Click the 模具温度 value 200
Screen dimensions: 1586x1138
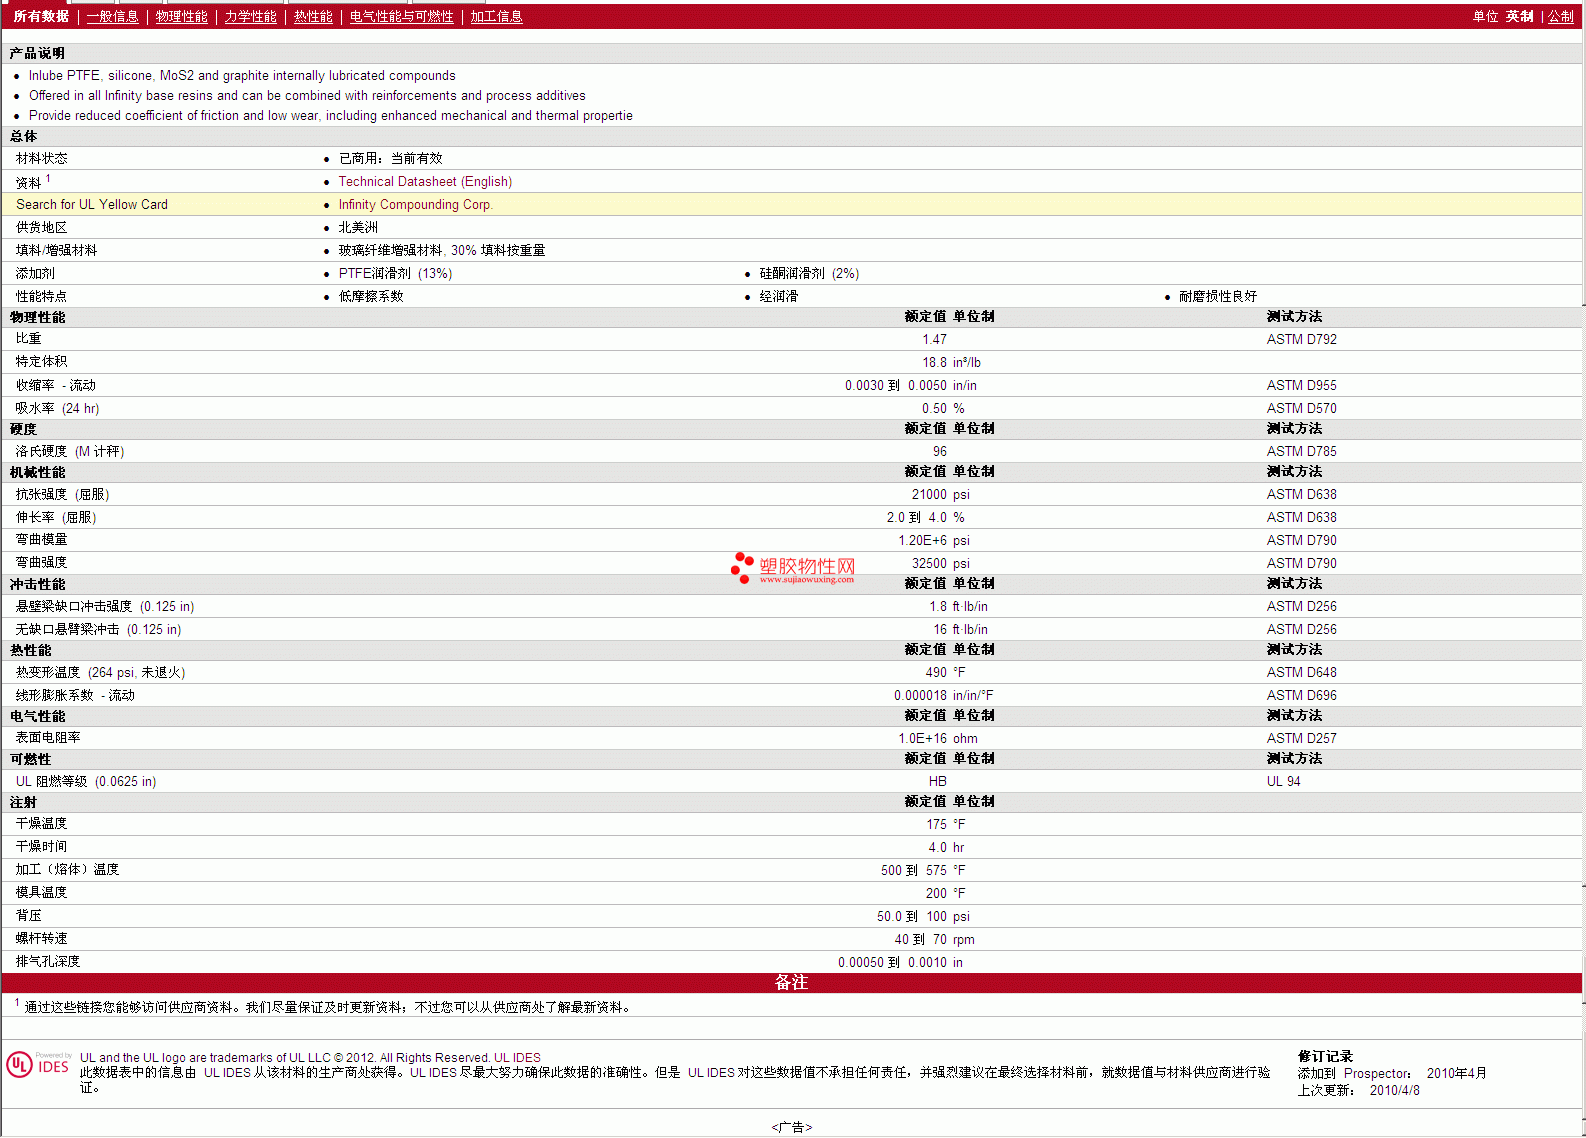click(x=936, y=894)
